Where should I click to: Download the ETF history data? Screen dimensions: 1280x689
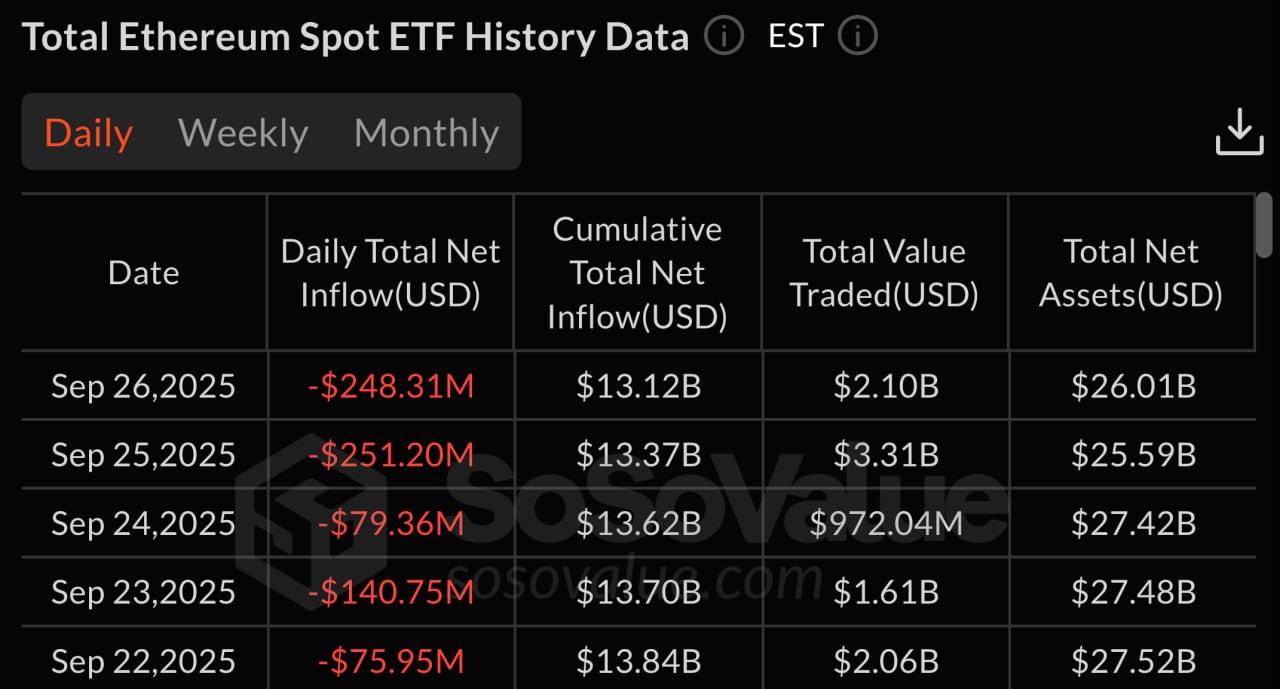[1239, 132]
